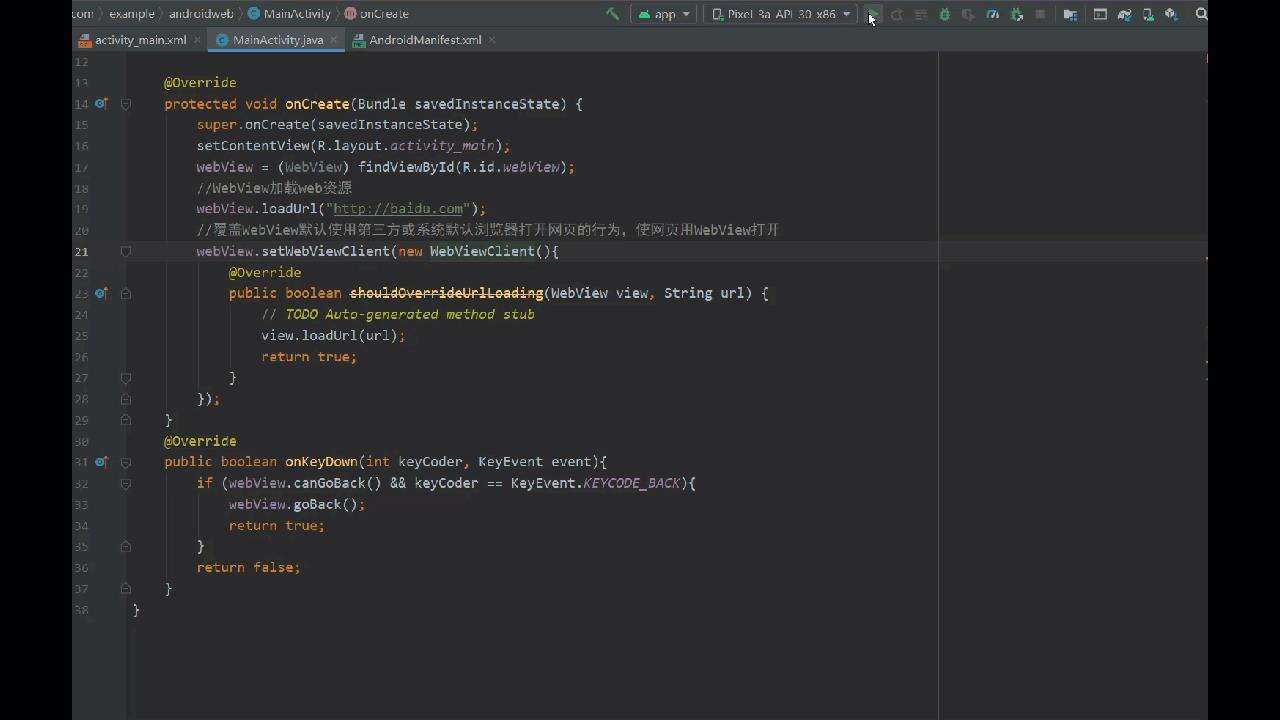Close the activity_main.xml tab
Screen dimensions: 1280x720
pos(196,40)
